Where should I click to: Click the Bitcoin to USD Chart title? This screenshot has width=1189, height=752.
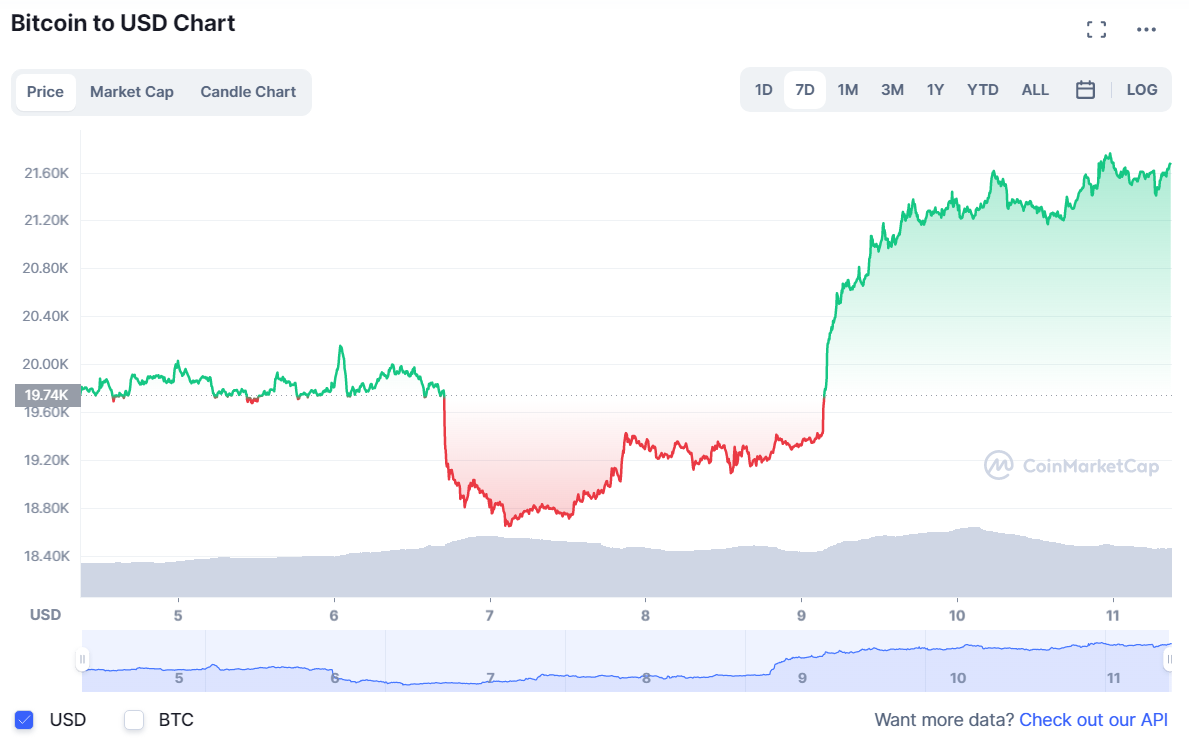pyautogui.click(x=122, y=22)
